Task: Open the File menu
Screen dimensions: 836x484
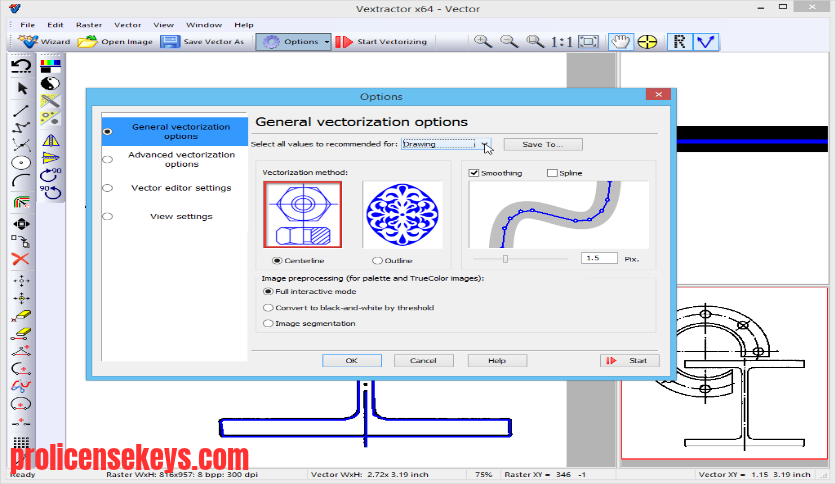Action: [x=28, y=25]
